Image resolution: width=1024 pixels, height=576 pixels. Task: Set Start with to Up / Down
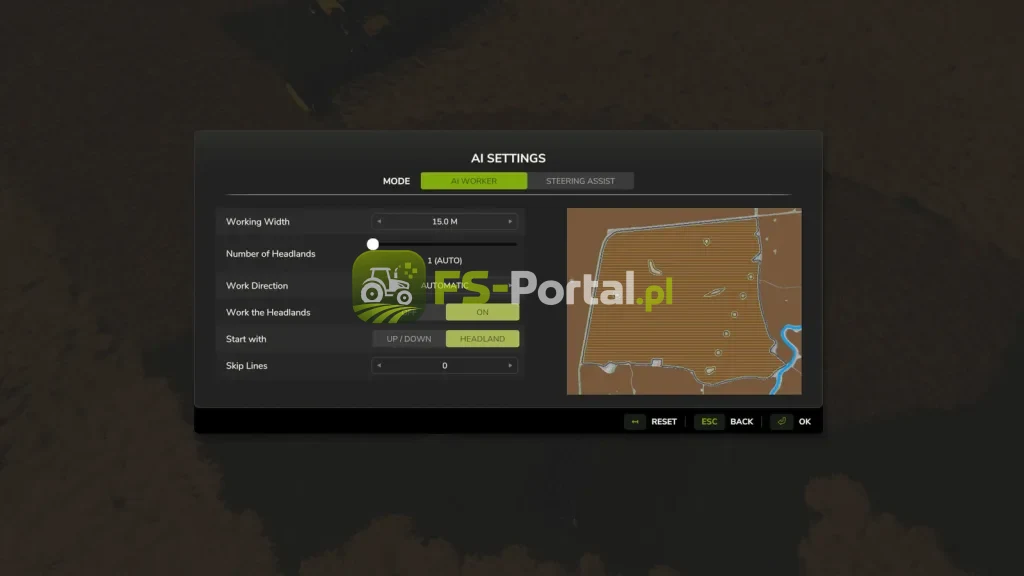coord(409,339)
